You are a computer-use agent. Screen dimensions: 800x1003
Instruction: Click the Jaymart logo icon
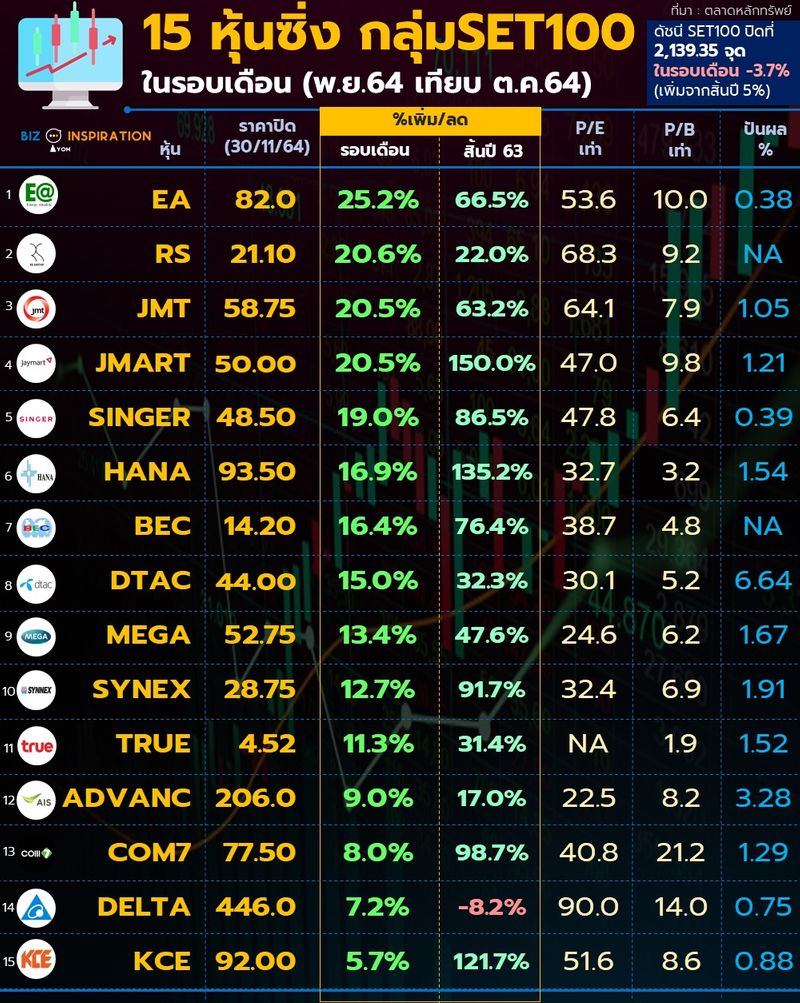(x=37, y=362)
